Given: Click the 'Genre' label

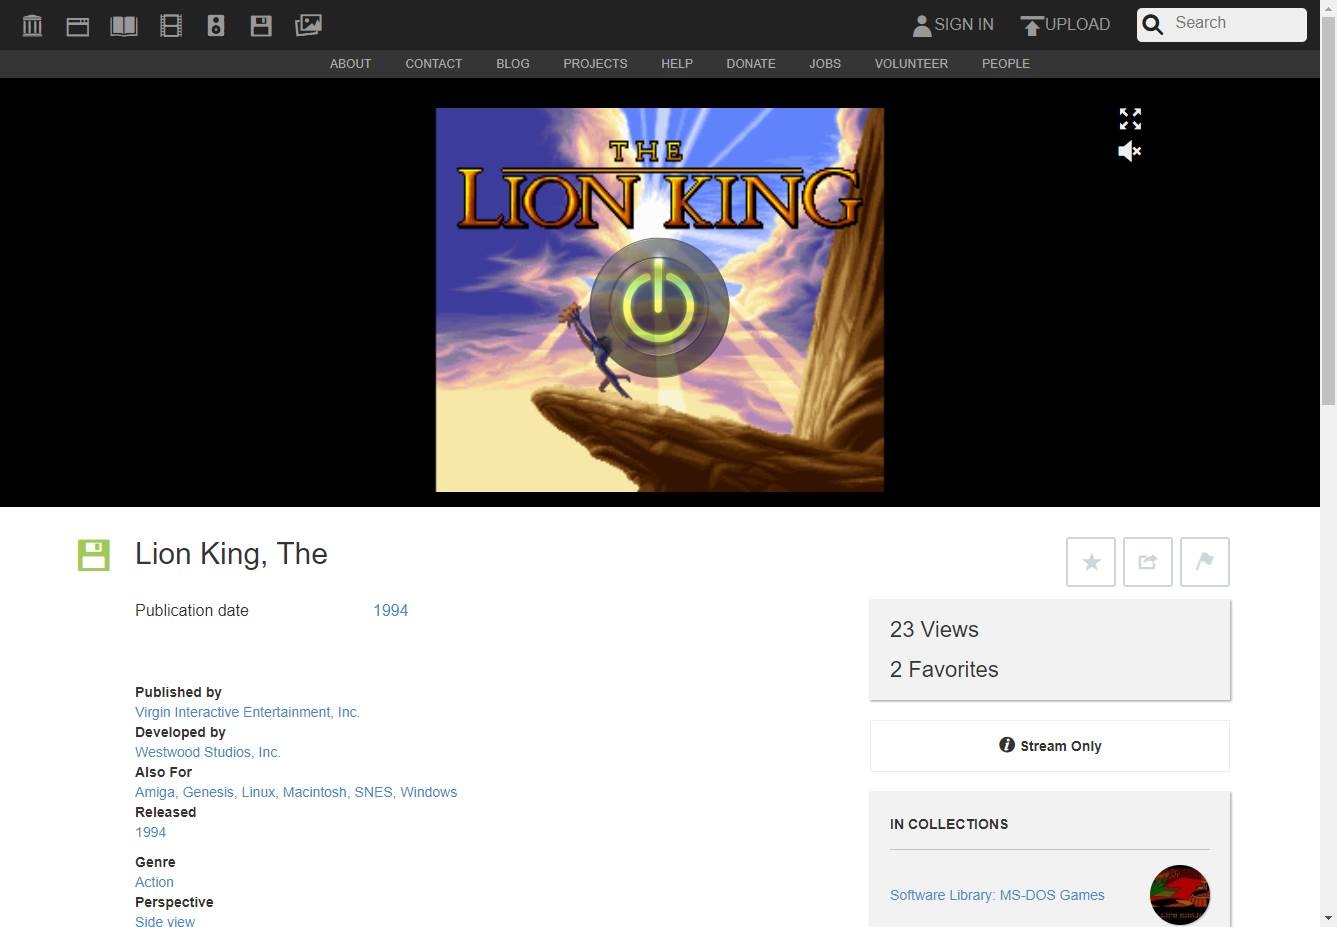Looking at the screenshot, I should [155, 862].
